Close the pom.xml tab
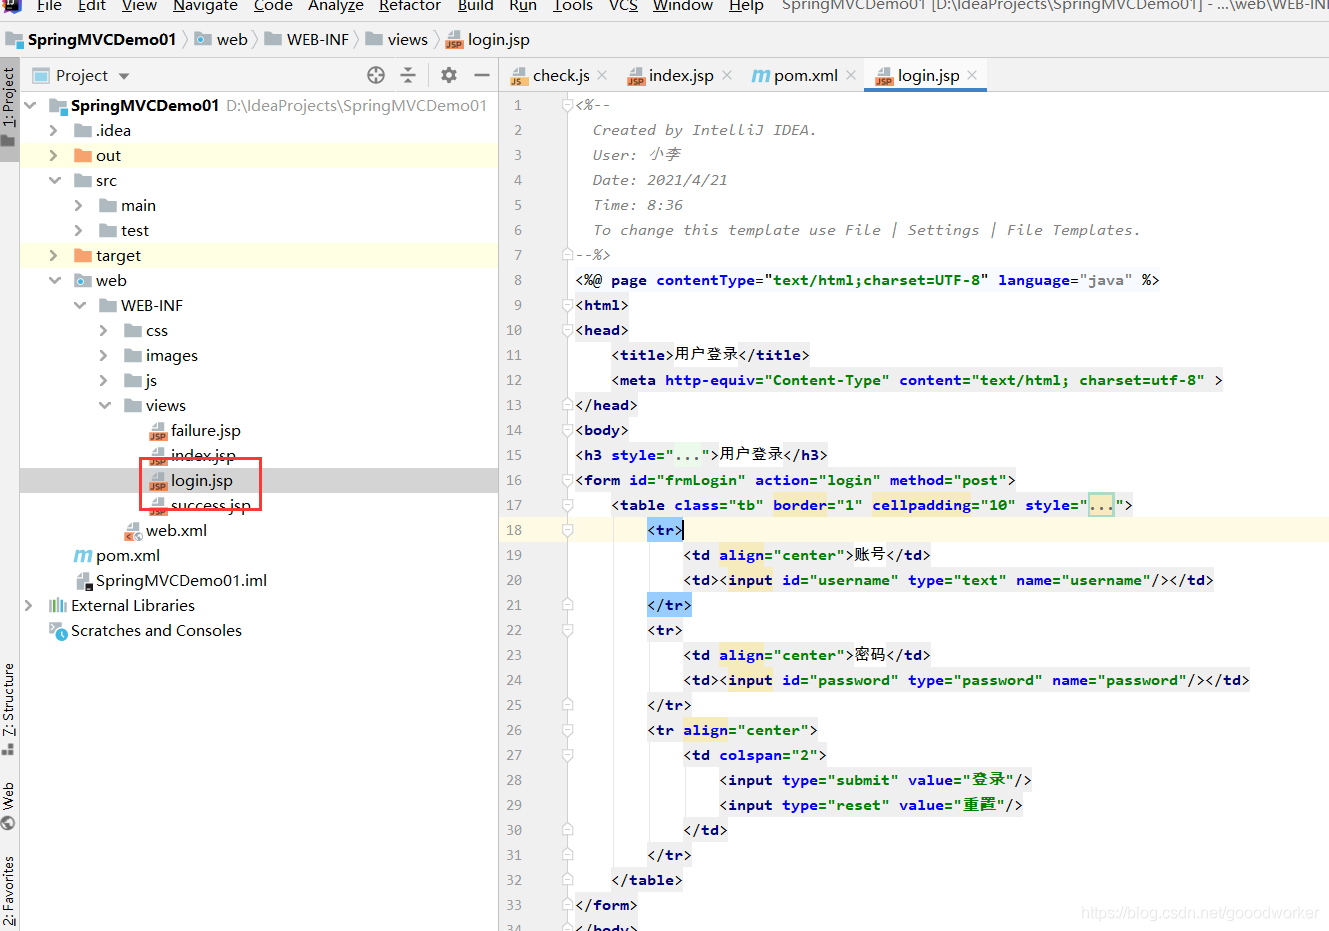Image resolution: width=1329 pixels, height=931 pixels. coord(851,75)
